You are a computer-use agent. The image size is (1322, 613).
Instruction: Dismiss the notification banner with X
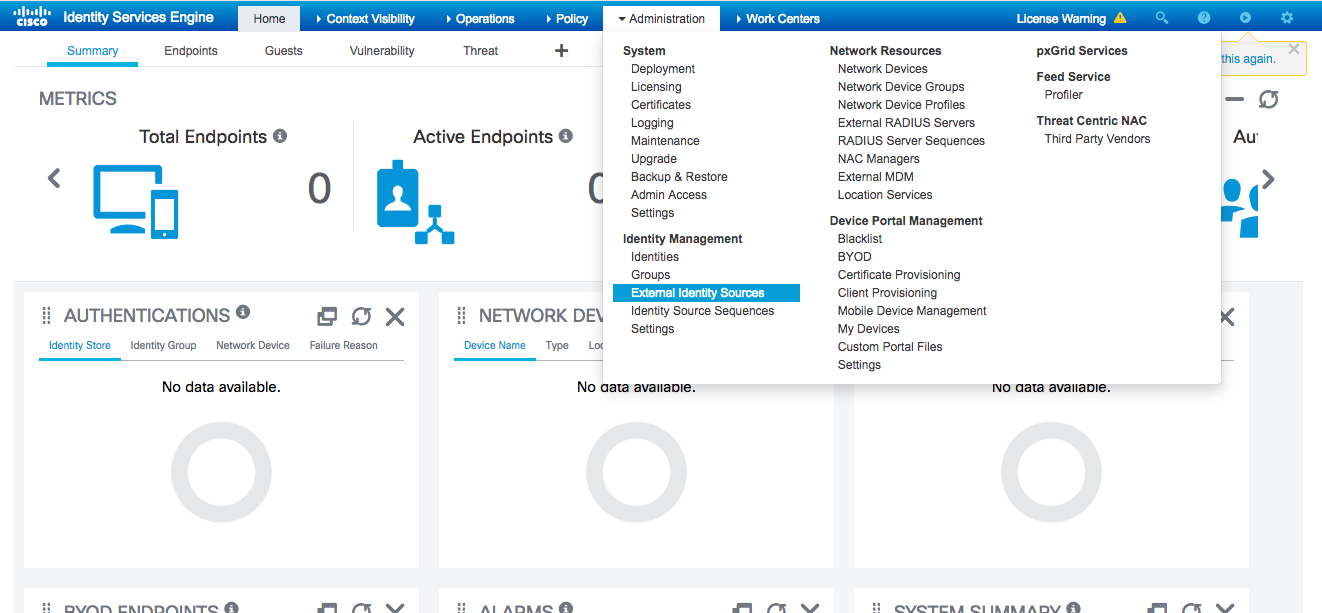tap(1294, 49)
